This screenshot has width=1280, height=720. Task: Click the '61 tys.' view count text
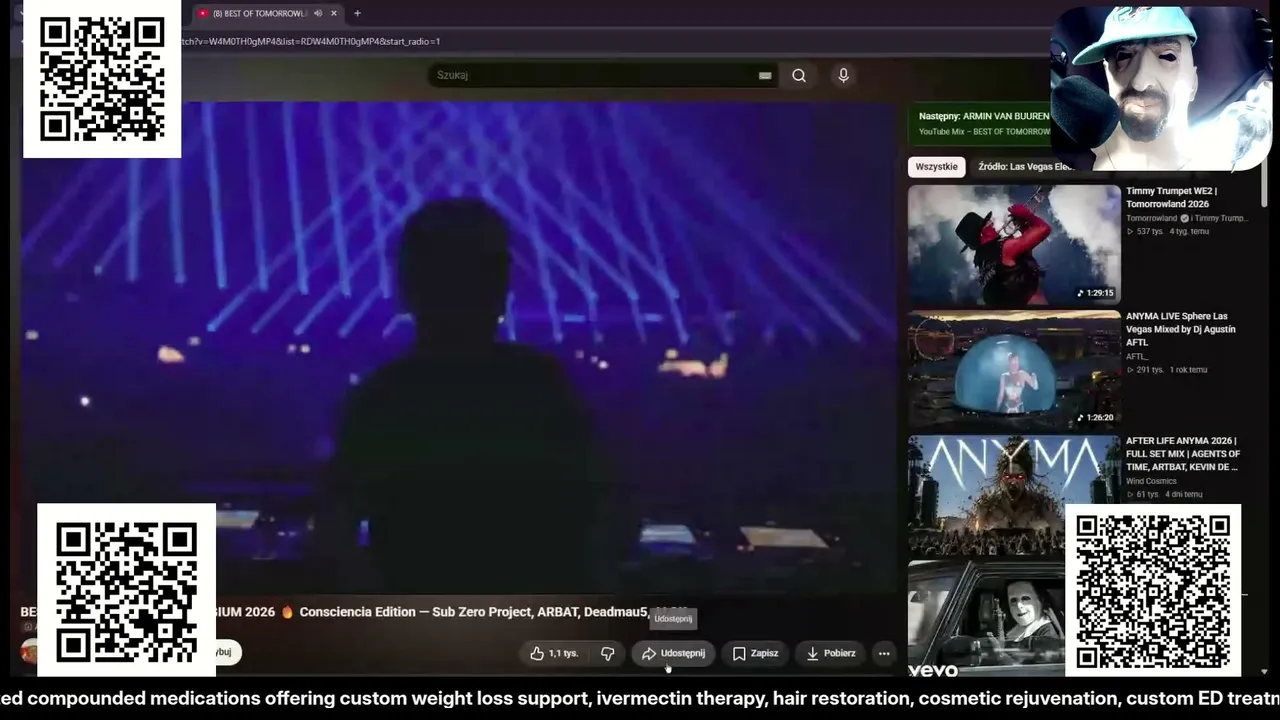point(1147,495)
